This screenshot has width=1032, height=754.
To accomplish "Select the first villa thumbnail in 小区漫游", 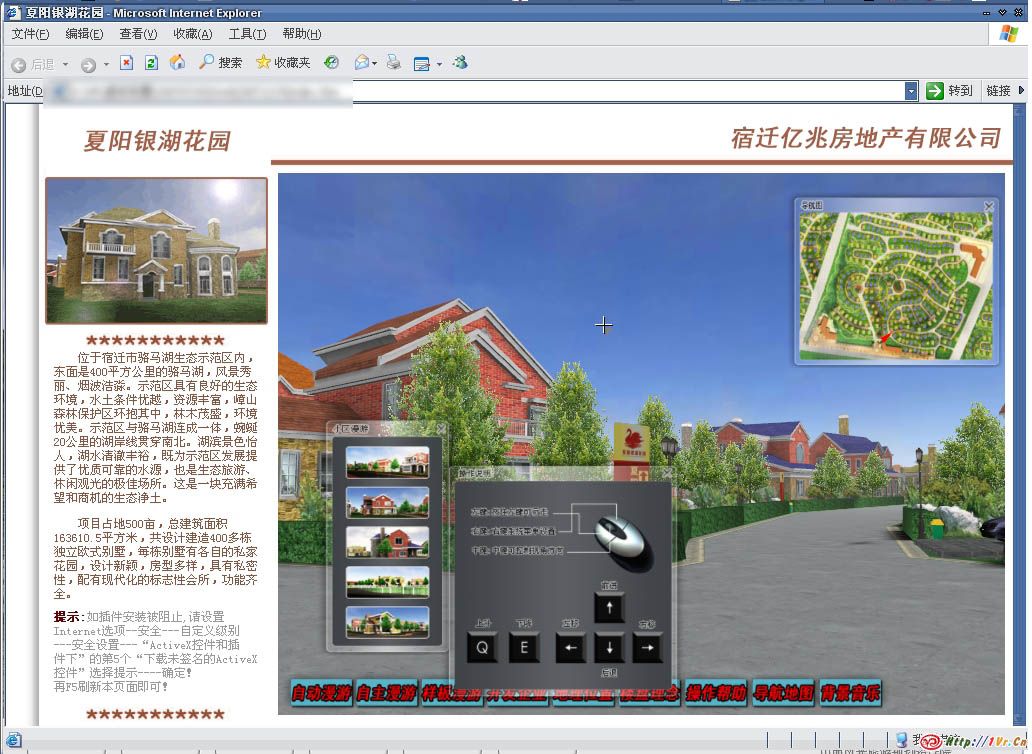I will click(x=387, y=462).
